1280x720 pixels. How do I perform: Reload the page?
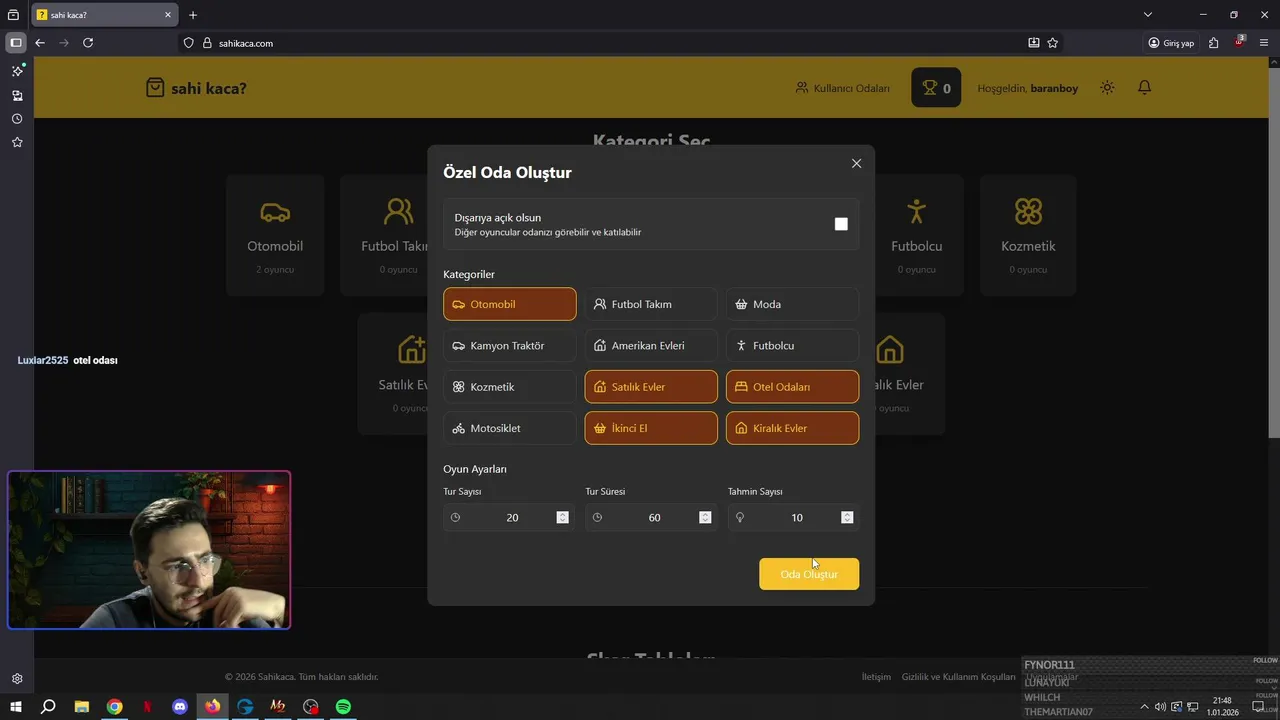88,43
